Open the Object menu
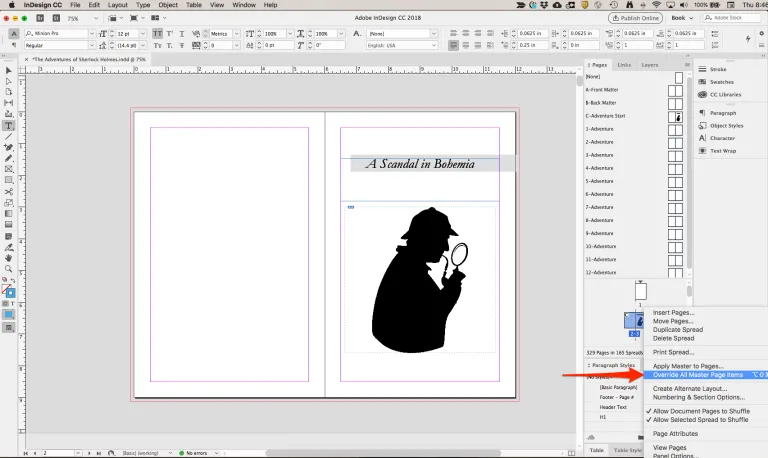 [168, 5]
